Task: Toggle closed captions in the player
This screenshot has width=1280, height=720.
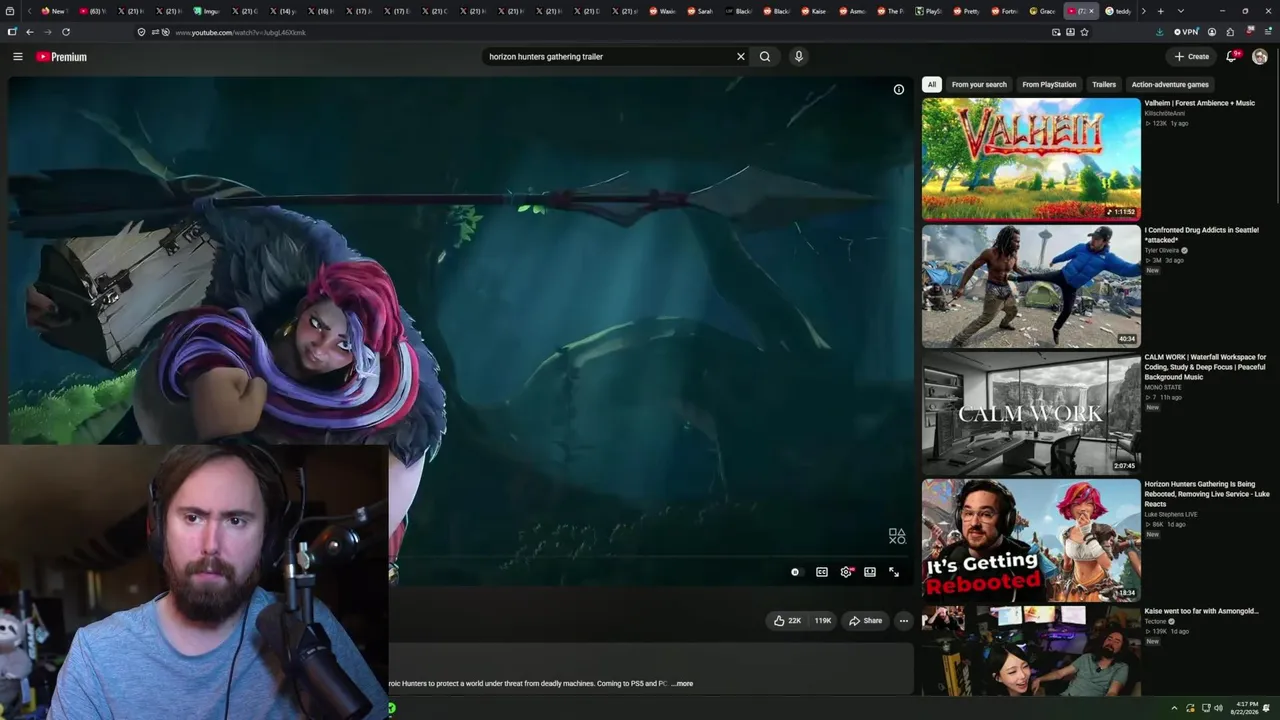Action: 822,572
